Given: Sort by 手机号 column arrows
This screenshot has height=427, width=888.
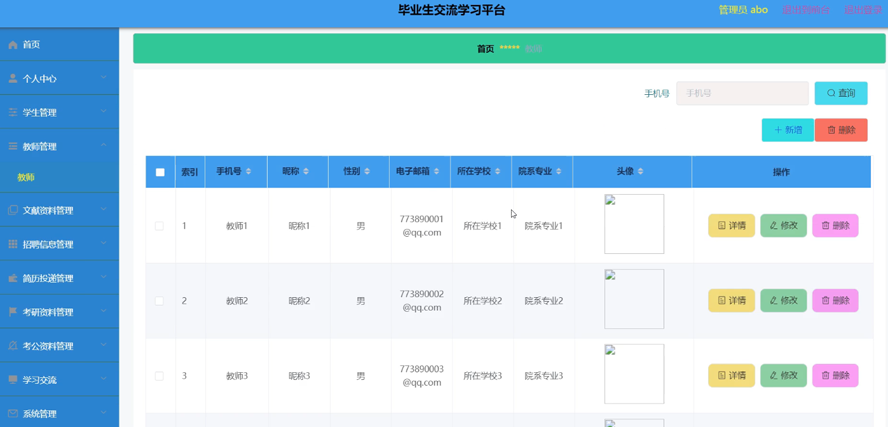Looking at the screenshot, I should (248, 172).
